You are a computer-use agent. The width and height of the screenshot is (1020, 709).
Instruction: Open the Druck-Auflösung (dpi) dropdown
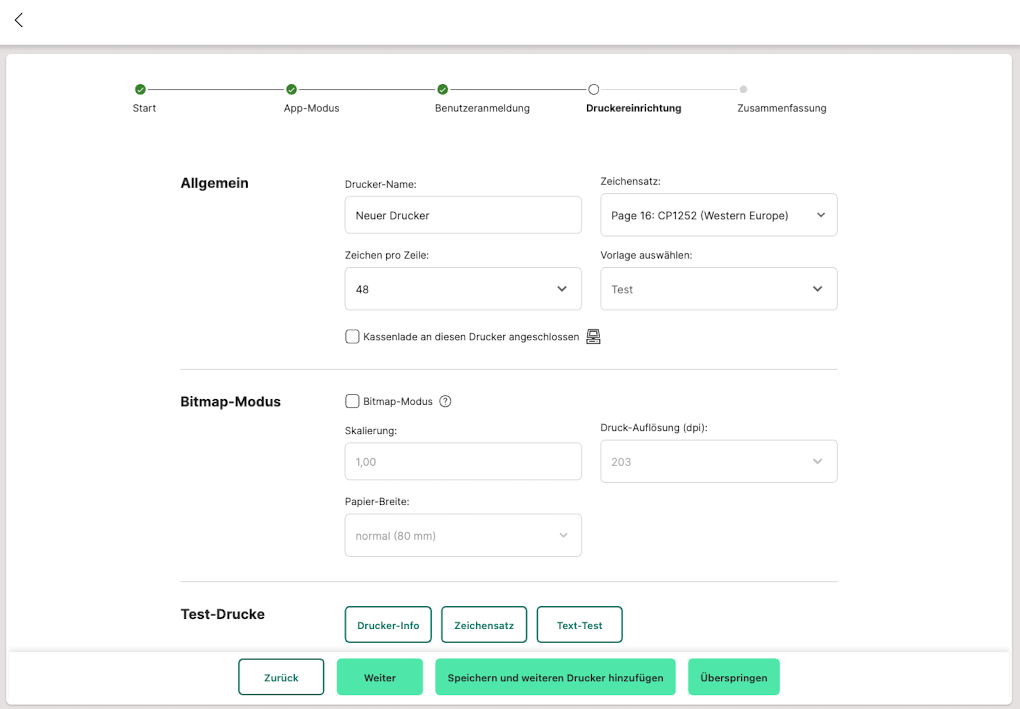(x=718, y=462)
